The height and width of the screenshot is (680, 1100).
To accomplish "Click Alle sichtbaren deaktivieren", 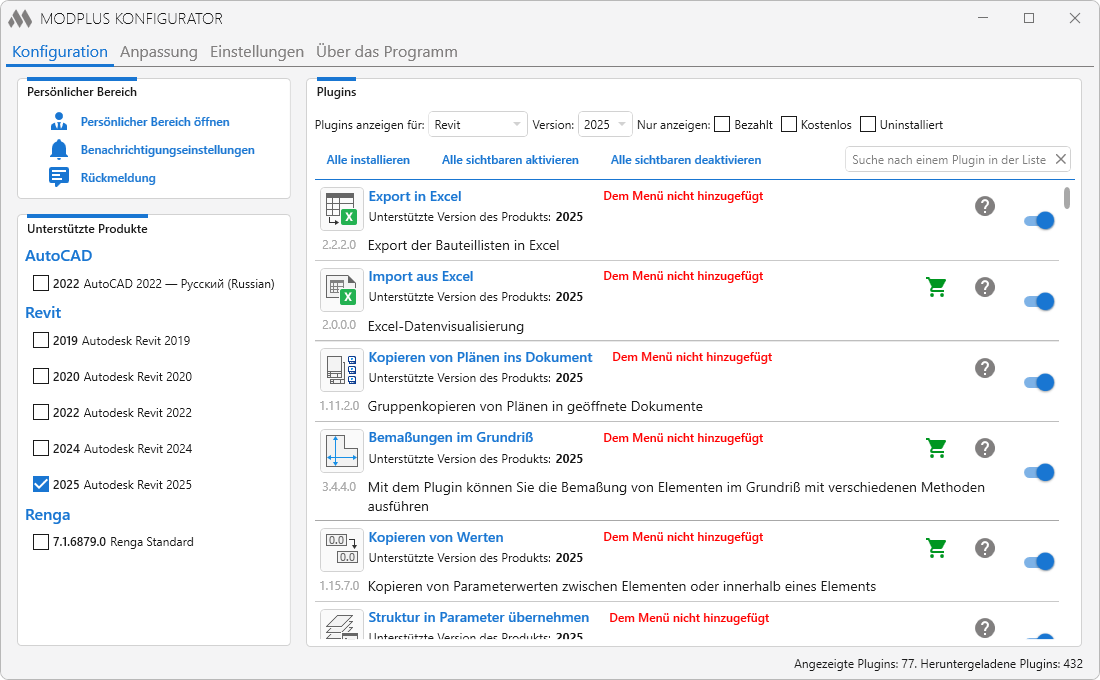I will (685, 160).
